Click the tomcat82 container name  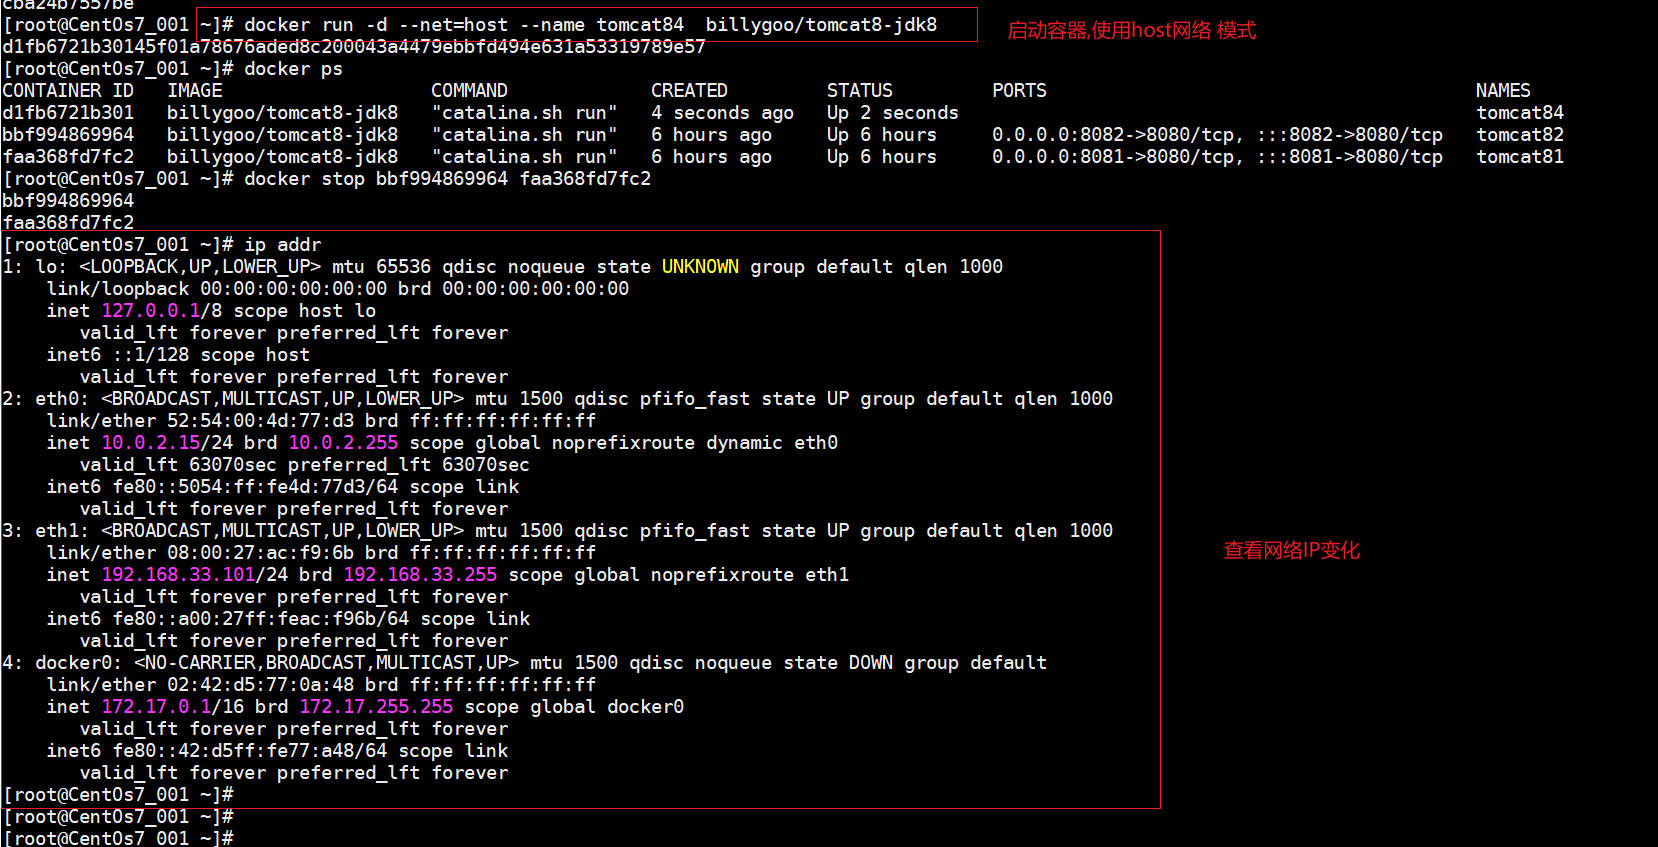point(1519,135)
